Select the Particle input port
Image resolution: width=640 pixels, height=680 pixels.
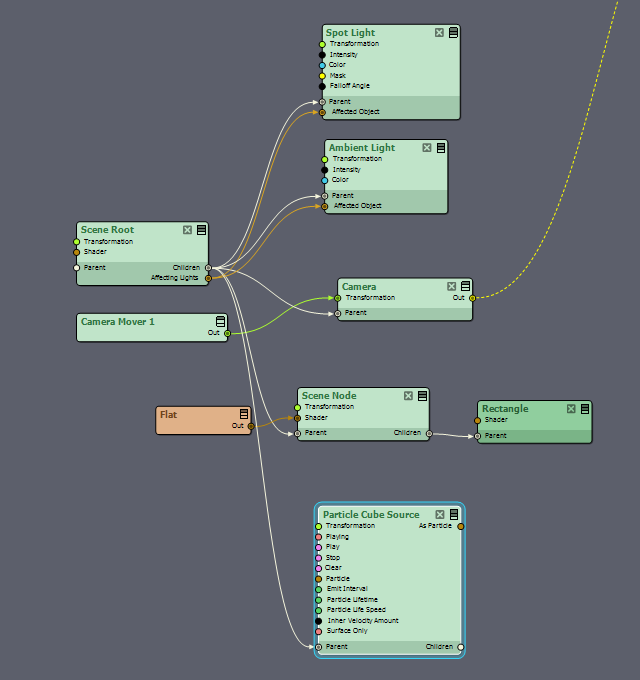[x=319, y=579]
